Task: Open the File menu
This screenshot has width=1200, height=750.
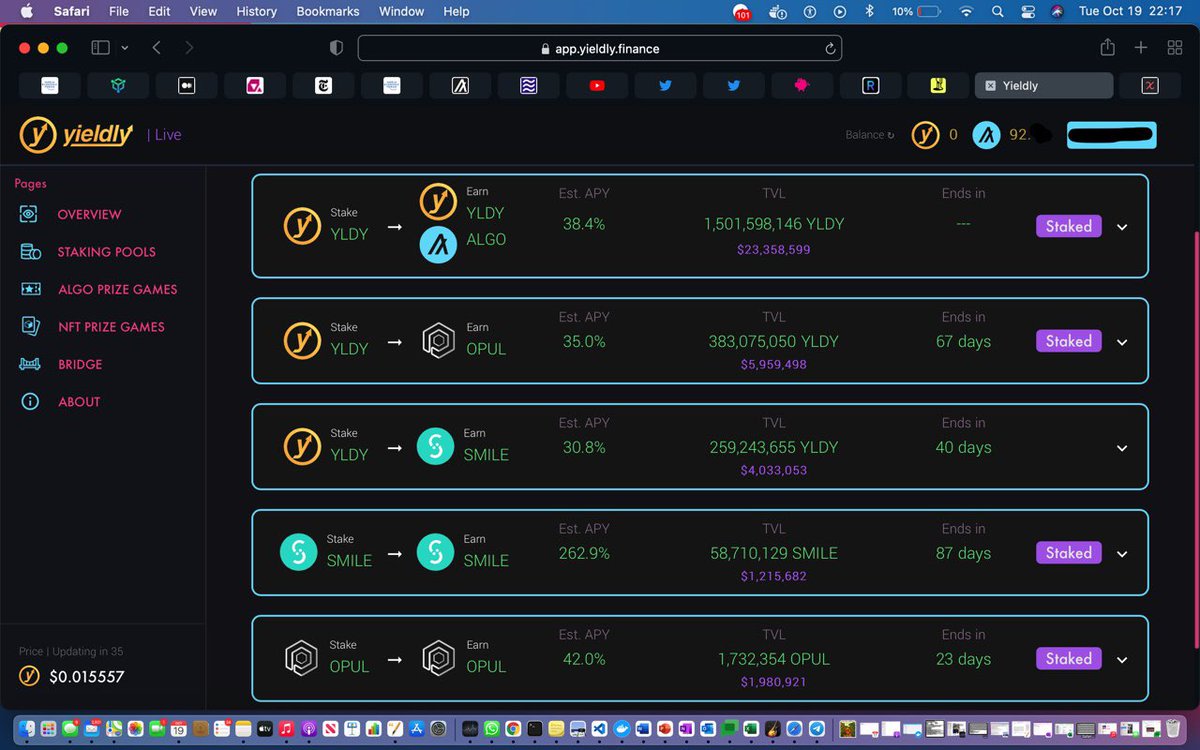Action: 119,11
